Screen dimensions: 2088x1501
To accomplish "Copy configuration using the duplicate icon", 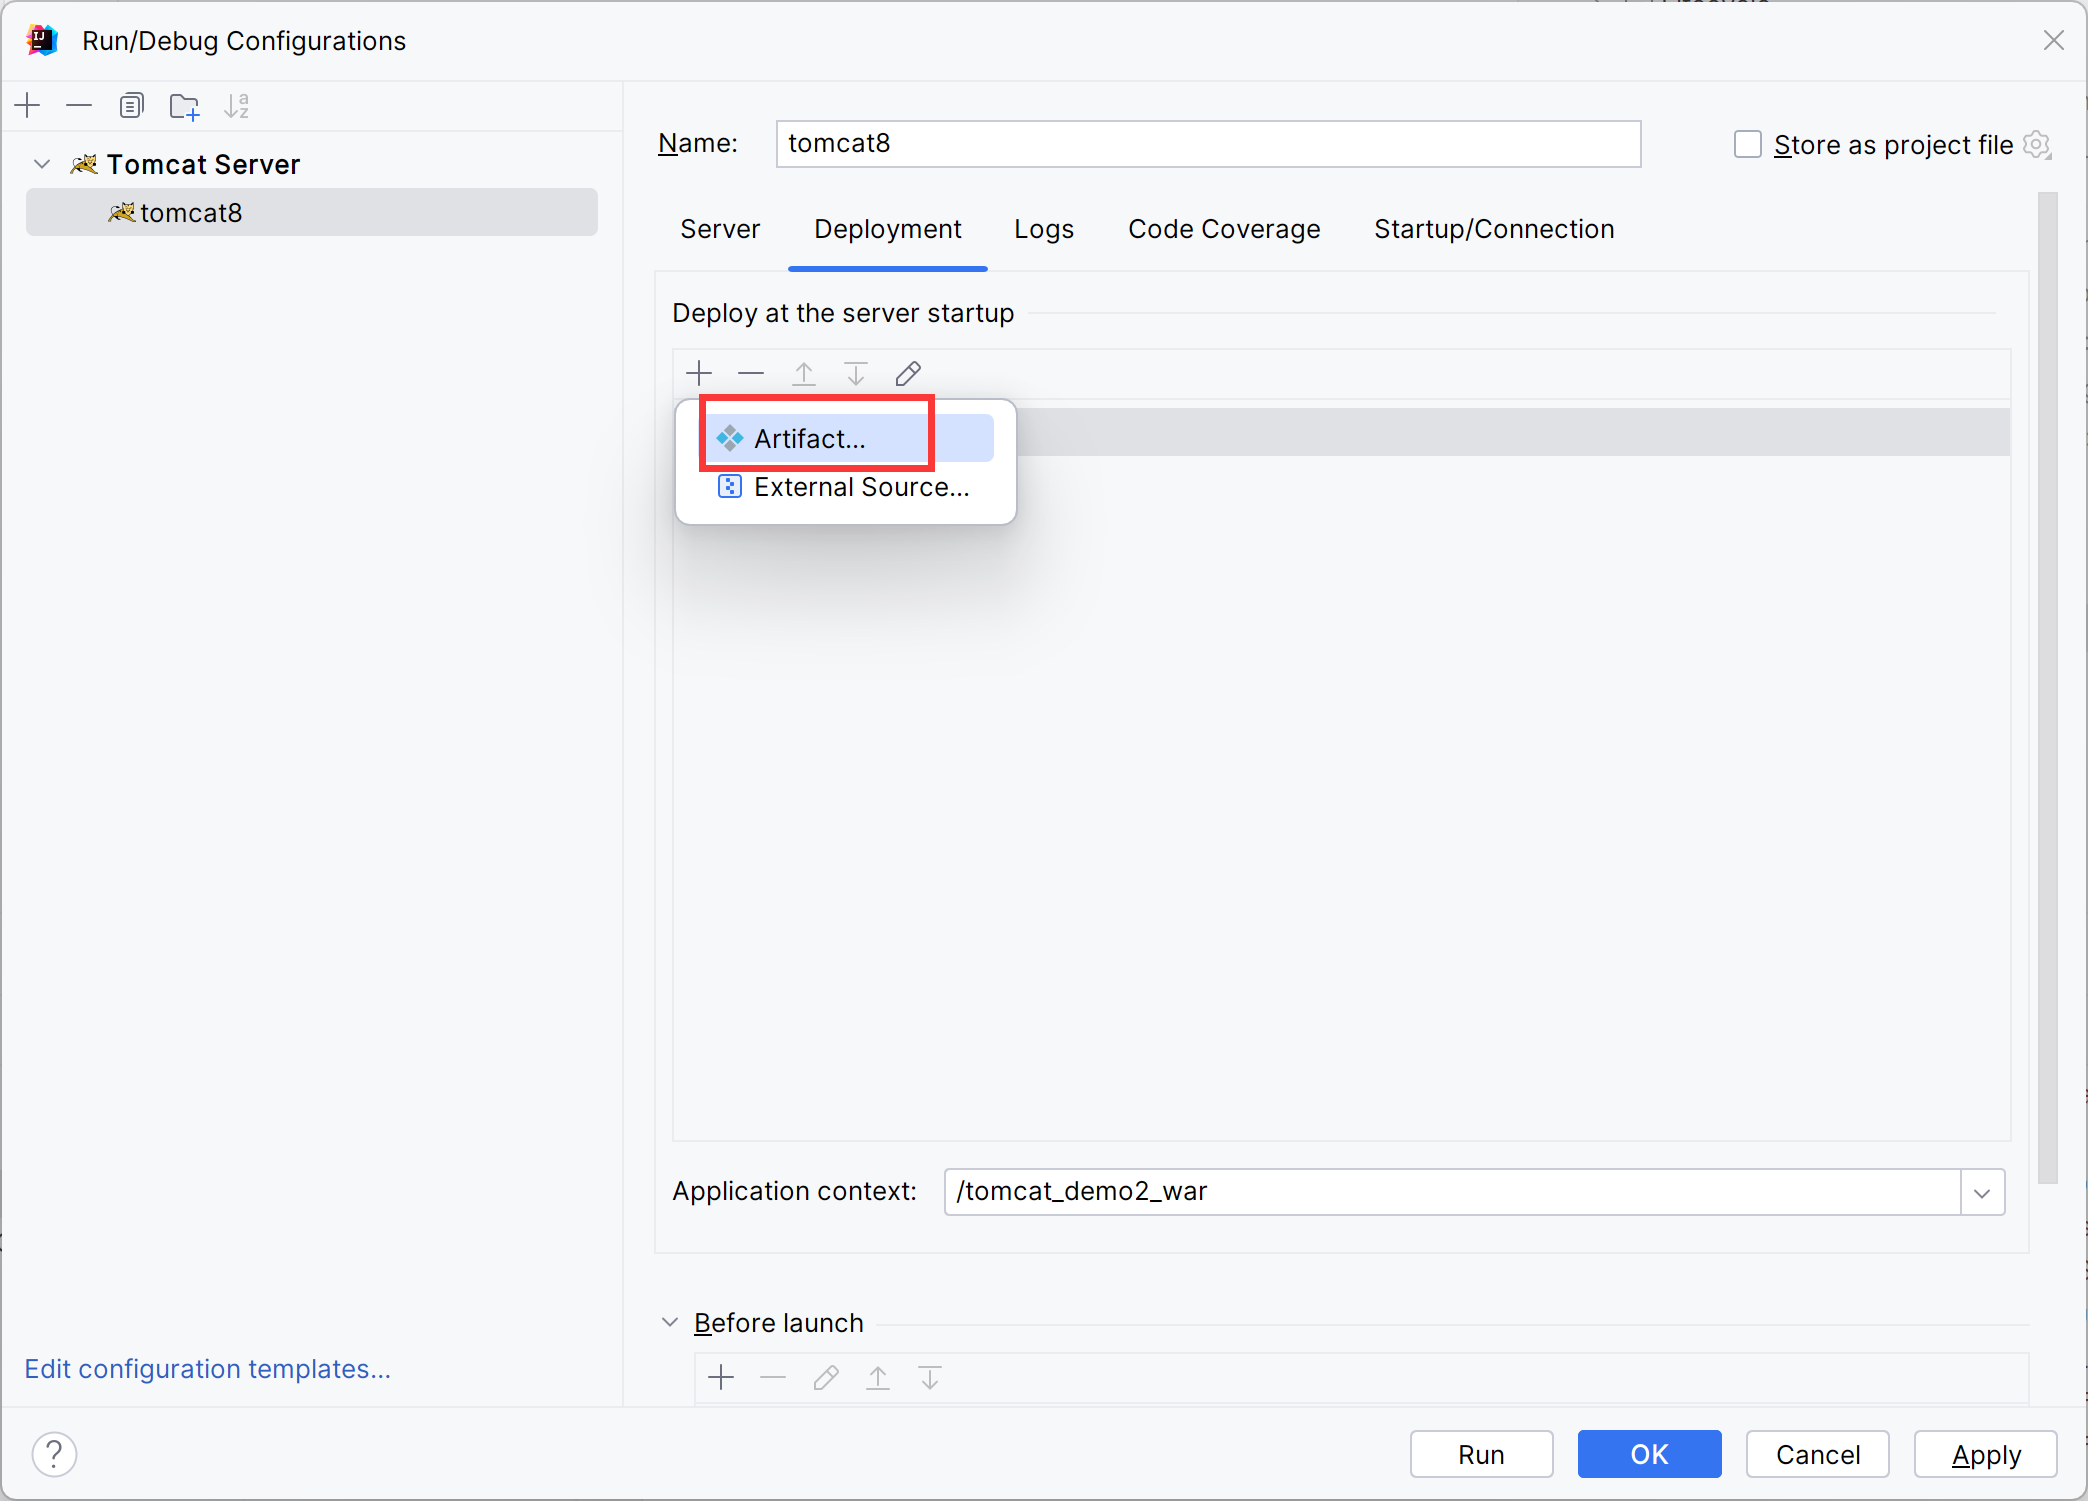I will pyautogui.click(x=131, y=106).
